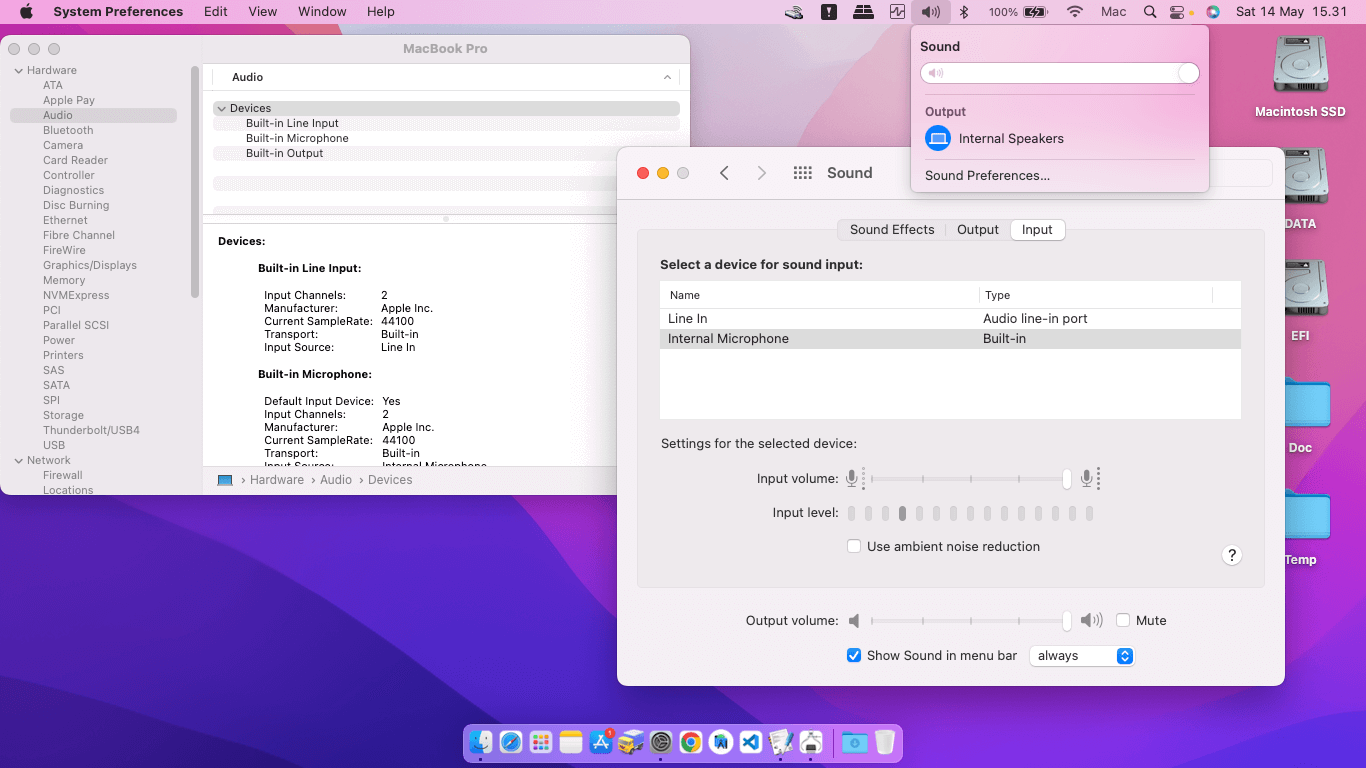This screenshot has height=768, width=1366.
Task: Open Visual Studio Code from the Dock
Action: pyautogui.click(x=751, y=742)
